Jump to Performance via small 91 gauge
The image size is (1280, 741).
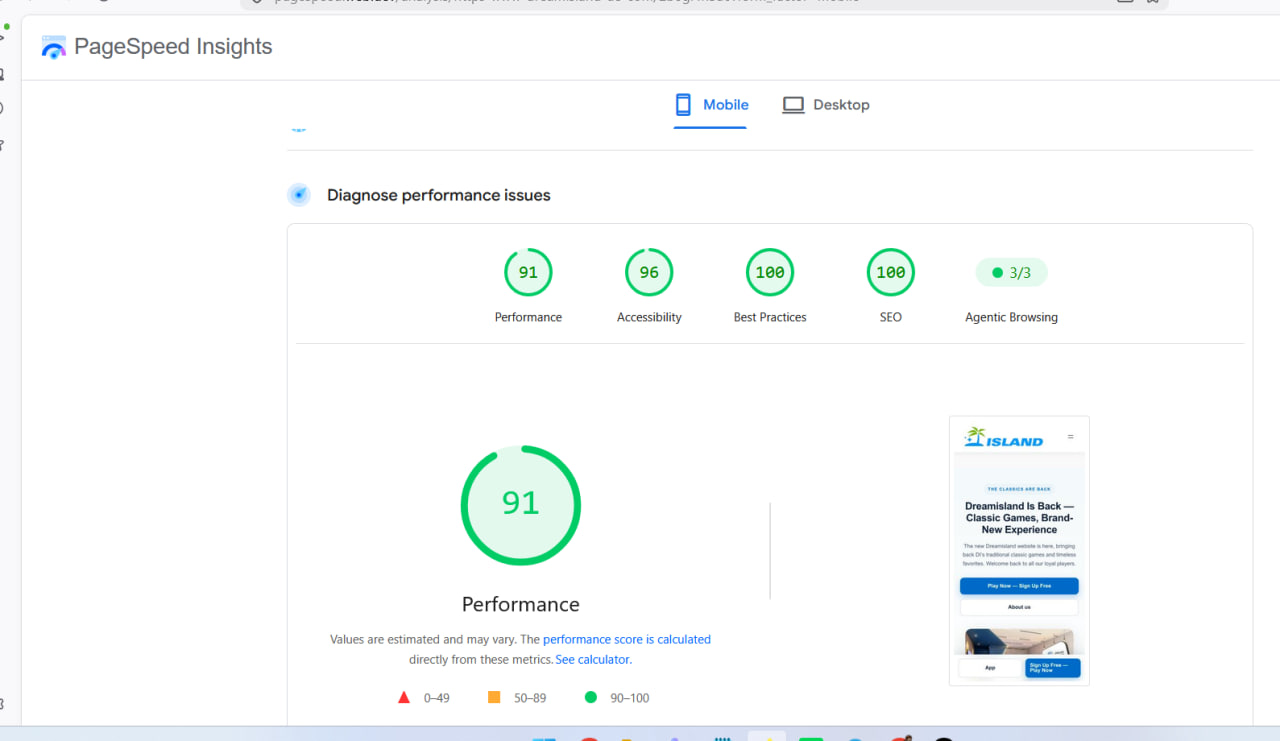click(528, 272)
